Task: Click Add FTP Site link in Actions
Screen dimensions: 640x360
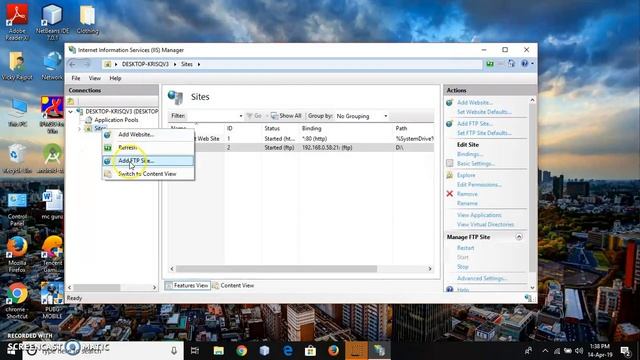Action: click(x=475, y=123)
